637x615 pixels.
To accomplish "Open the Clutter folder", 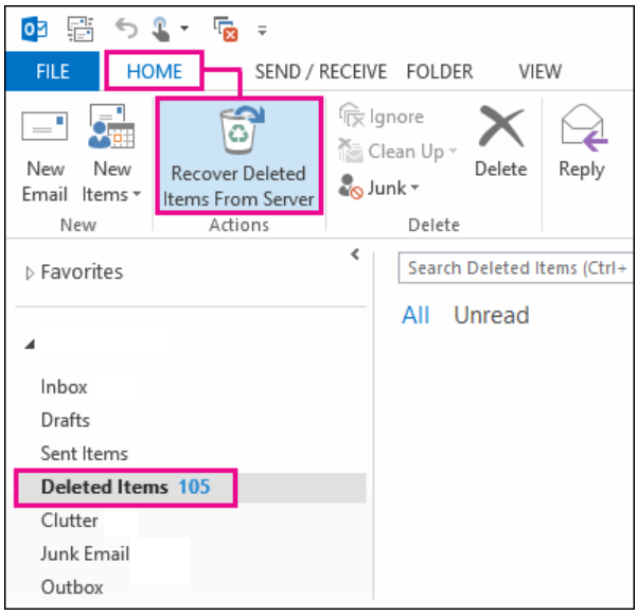I will [x=69, y=520].
